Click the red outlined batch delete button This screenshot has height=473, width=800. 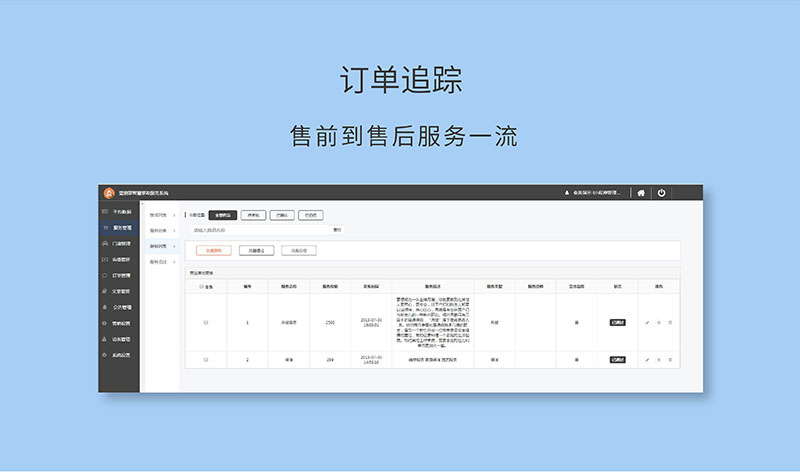214,251
